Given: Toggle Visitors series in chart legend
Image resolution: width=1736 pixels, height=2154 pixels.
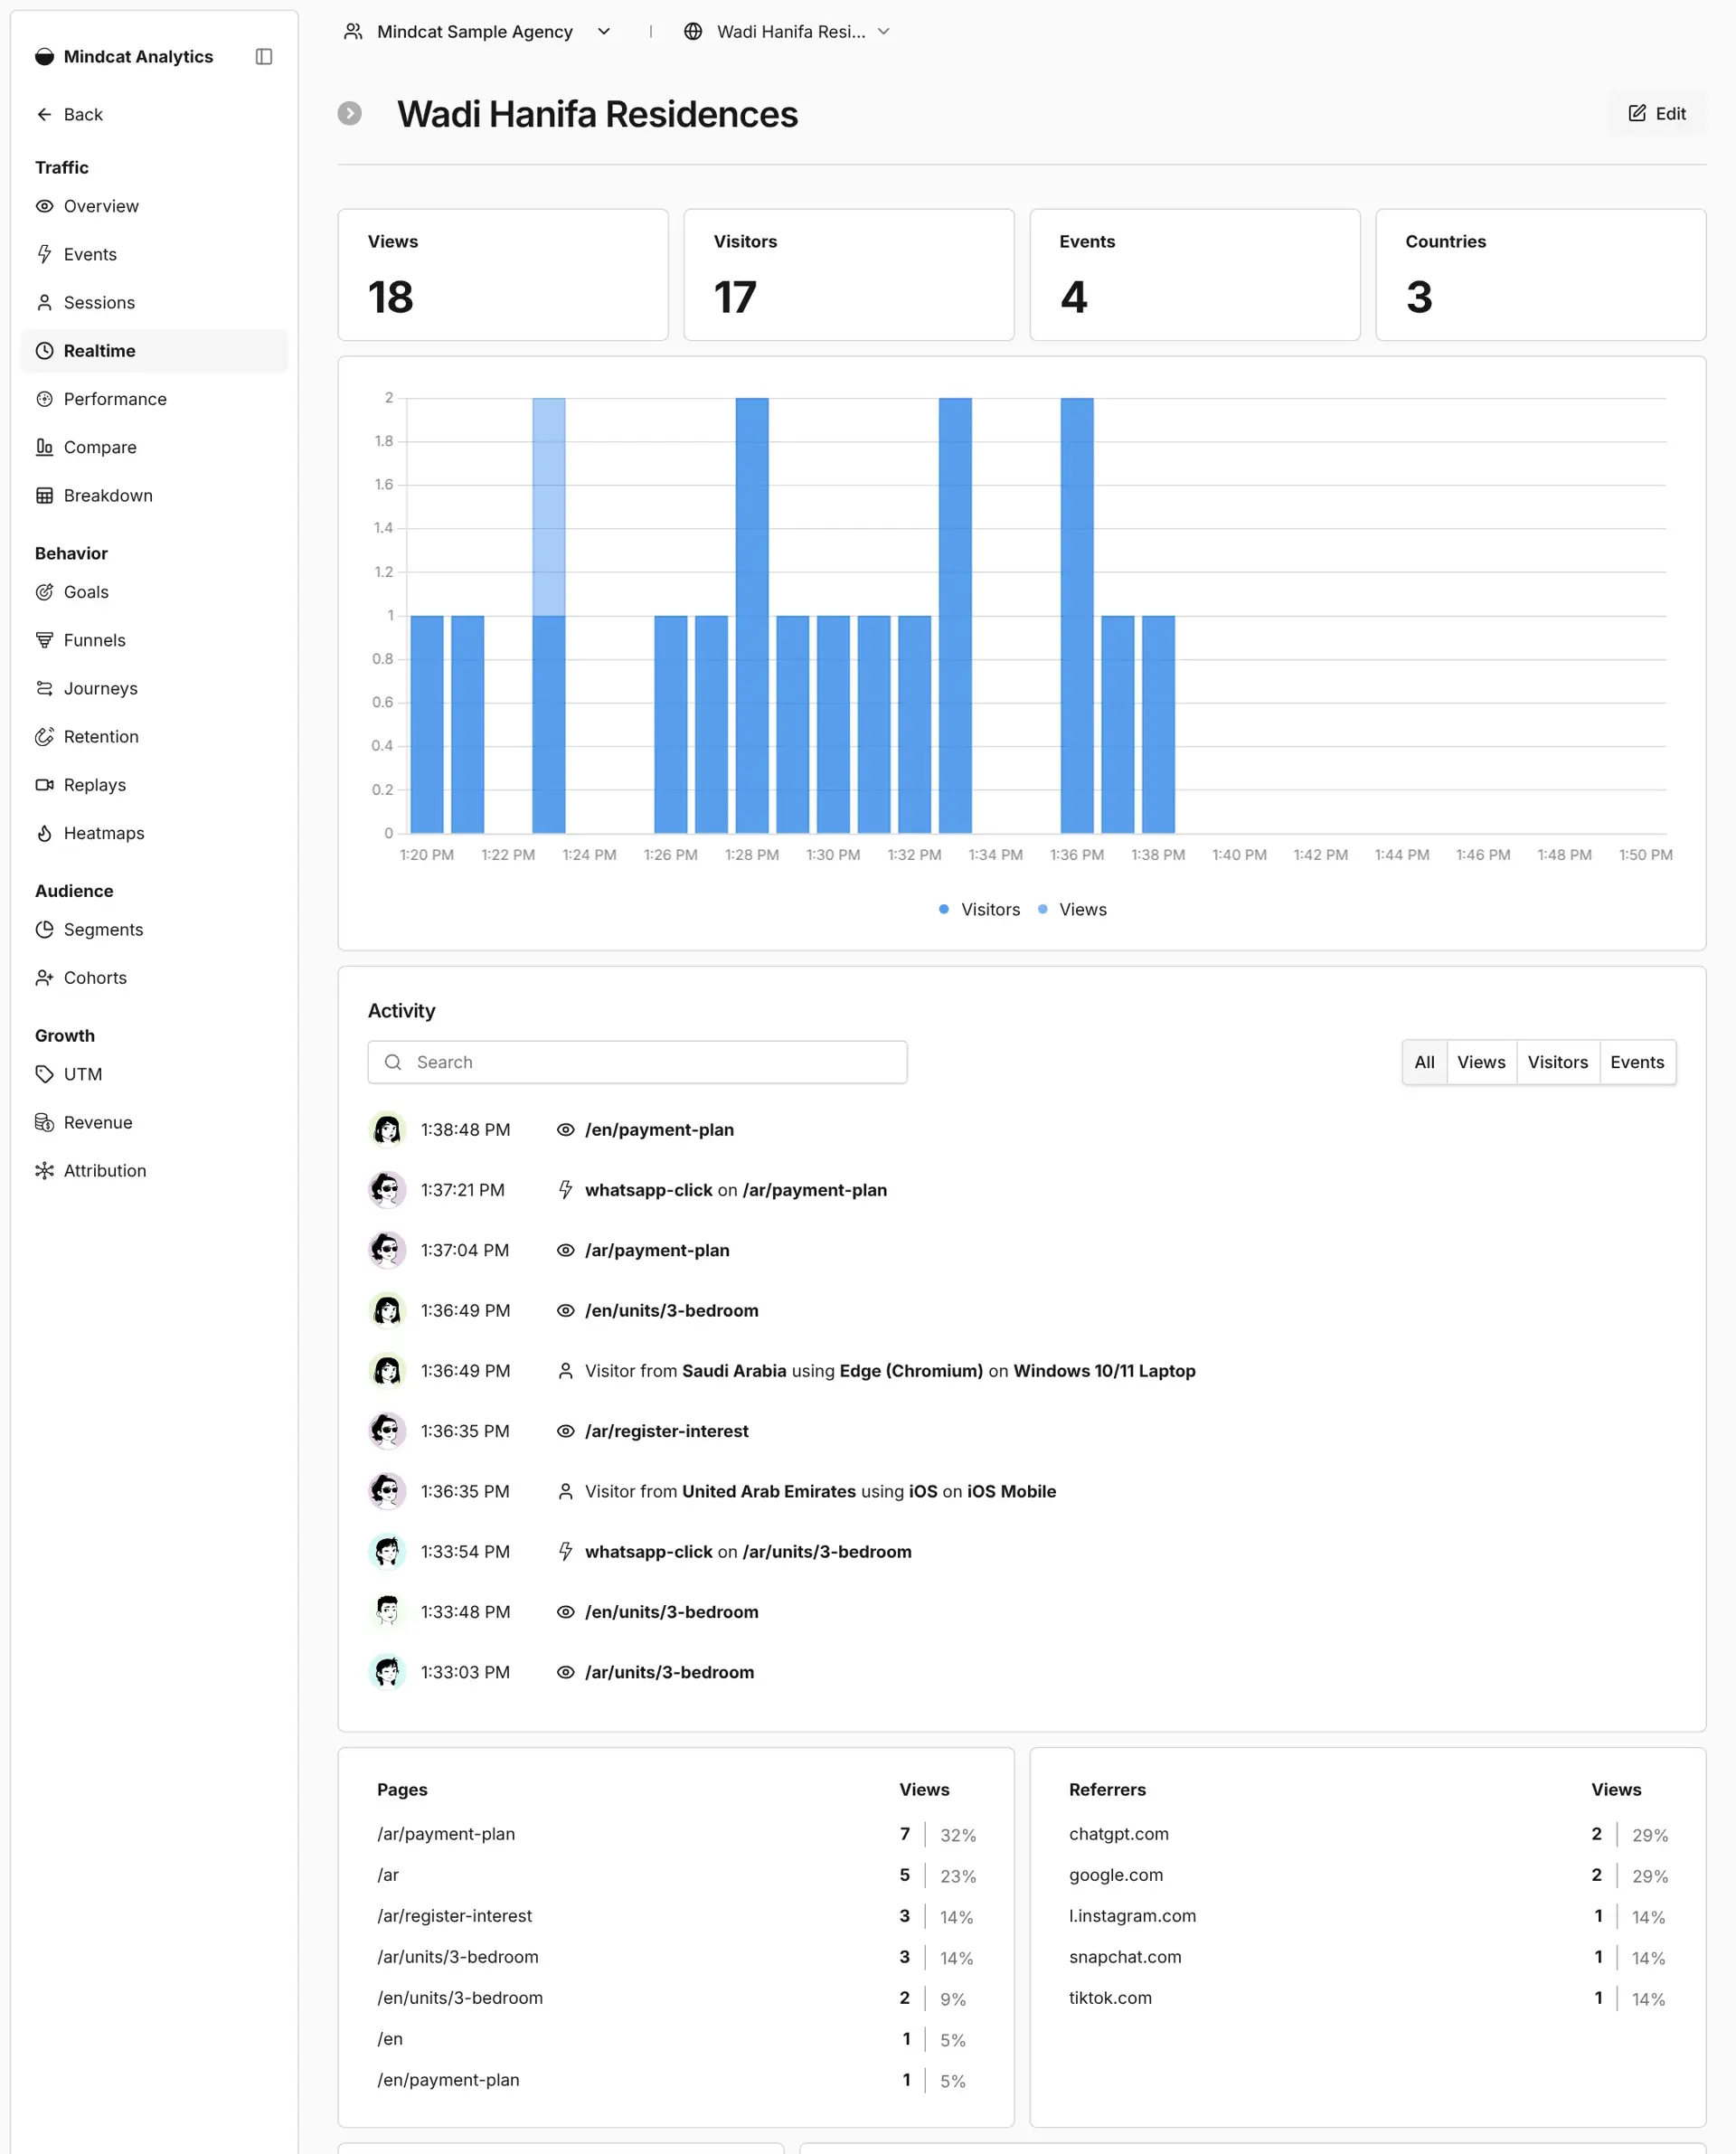Looking at the screenshot, I should [x=980, y=909].
